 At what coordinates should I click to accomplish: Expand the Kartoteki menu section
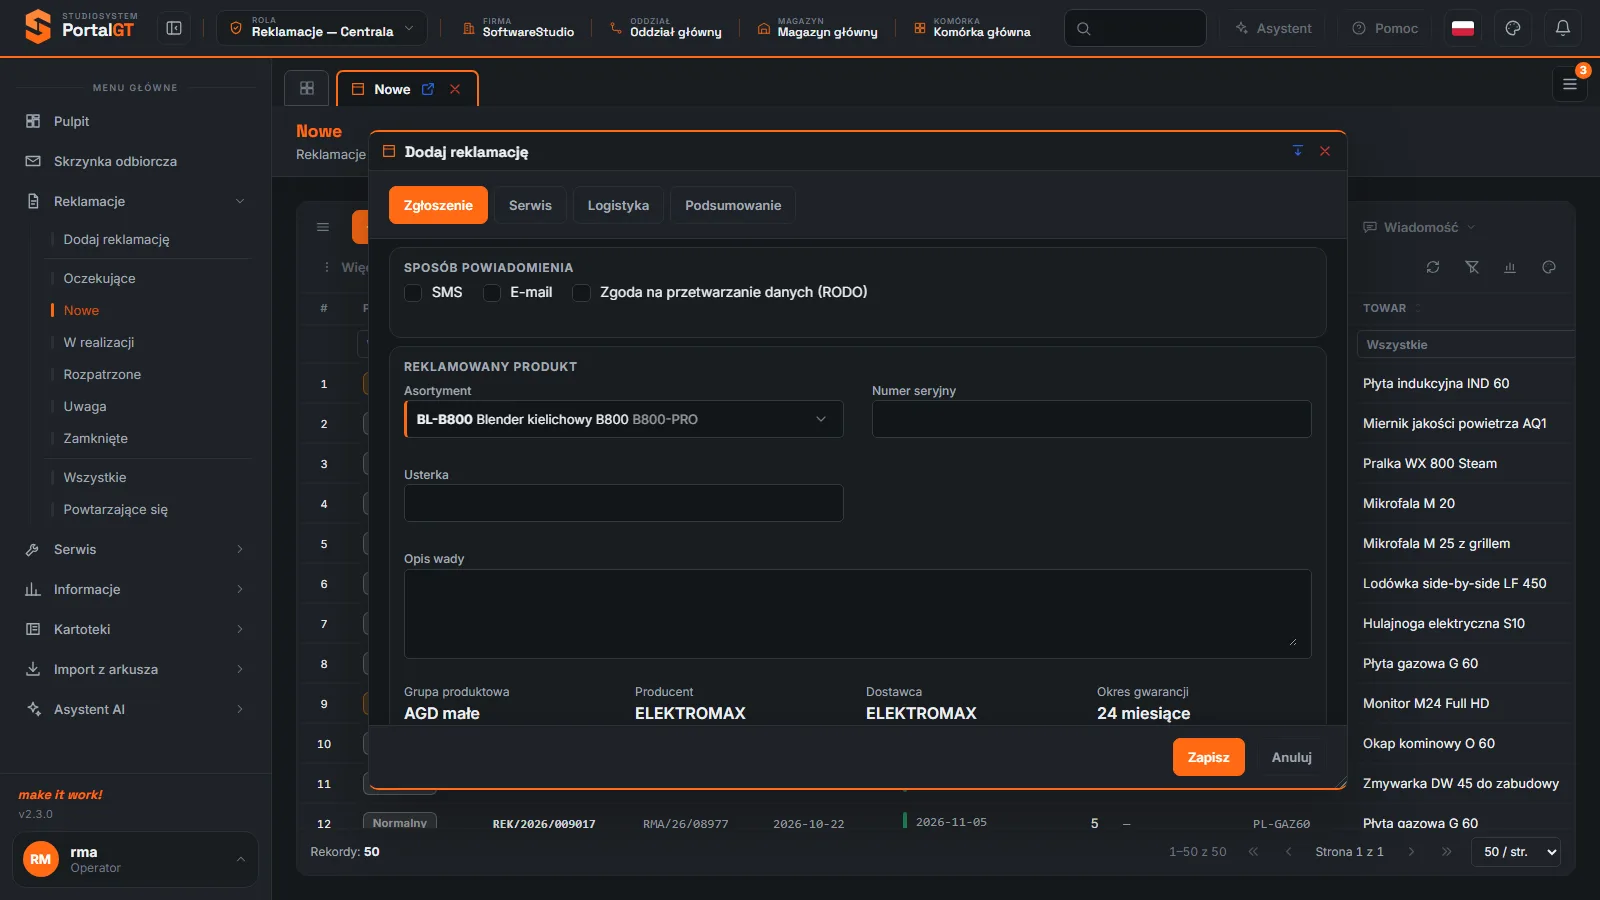click(135, 629)
